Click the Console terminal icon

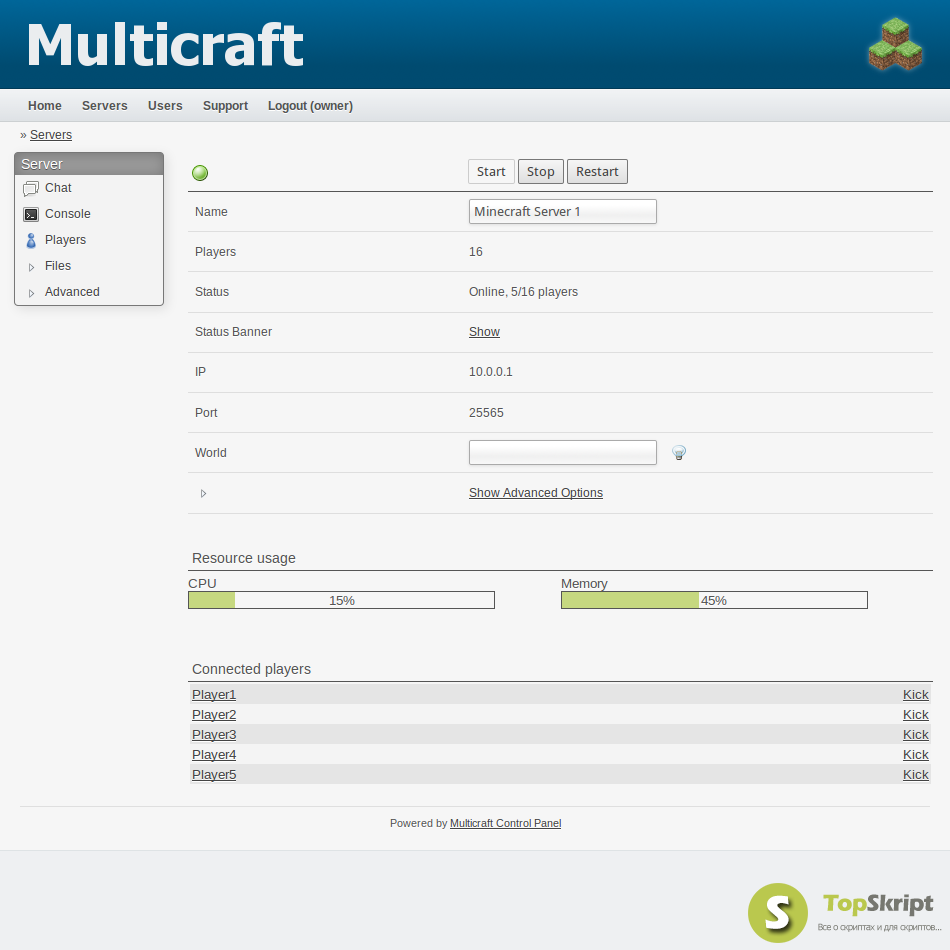tap(31, 214)
